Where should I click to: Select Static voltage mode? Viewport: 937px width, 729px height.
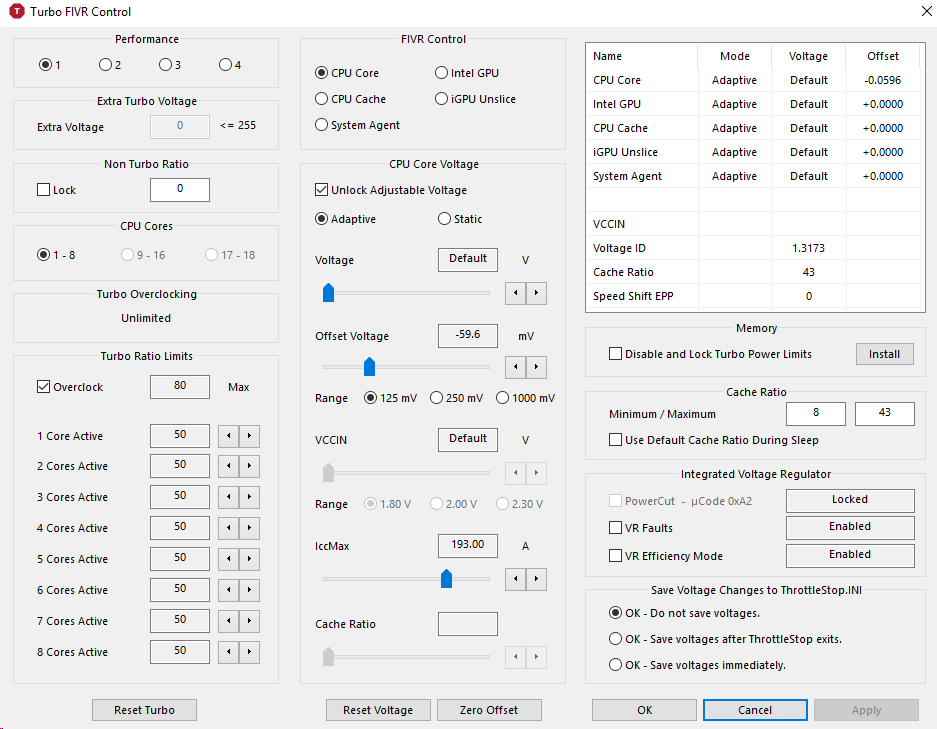click(445, 219)
